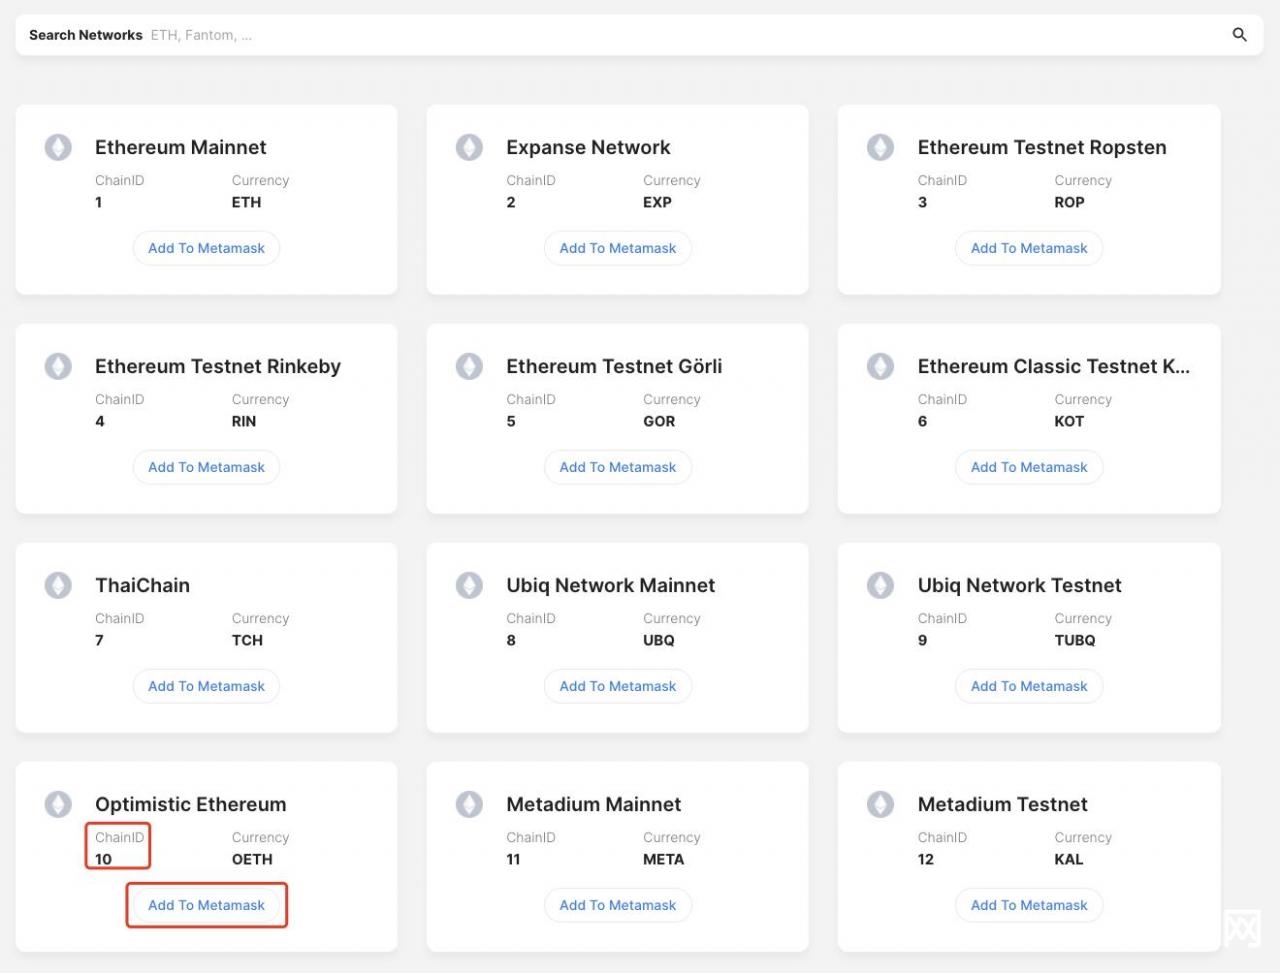Select the Ethereum Mainnet title text

point(181,147)
